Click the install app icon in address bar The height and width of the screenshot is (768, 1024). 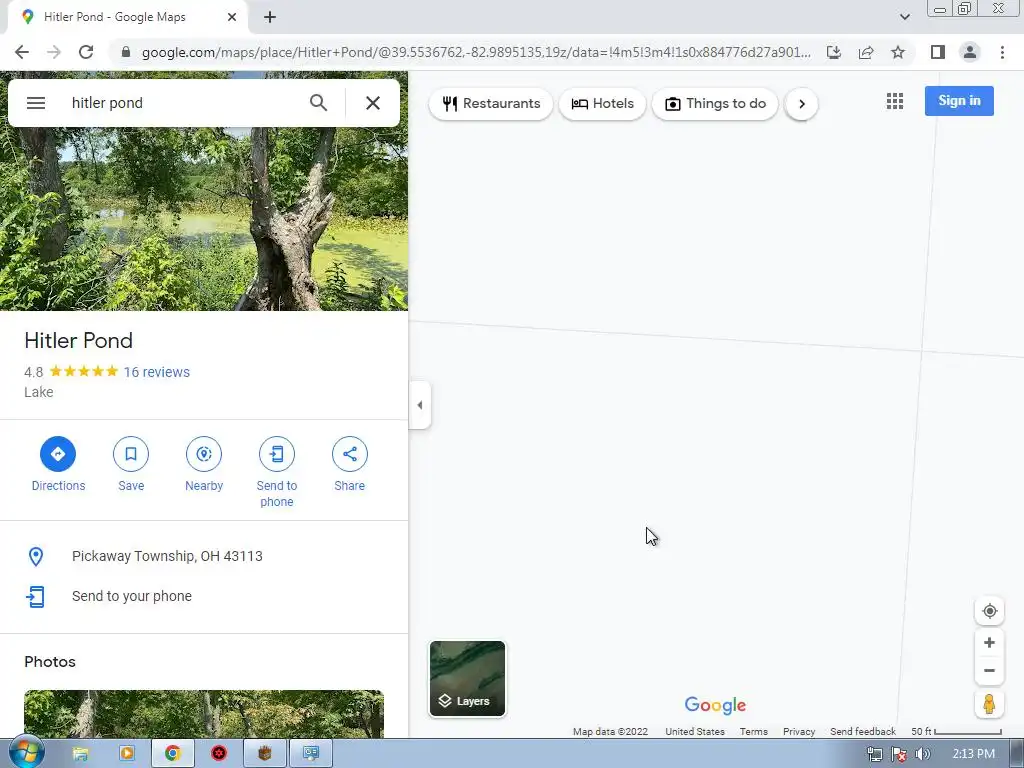point(834,52)
